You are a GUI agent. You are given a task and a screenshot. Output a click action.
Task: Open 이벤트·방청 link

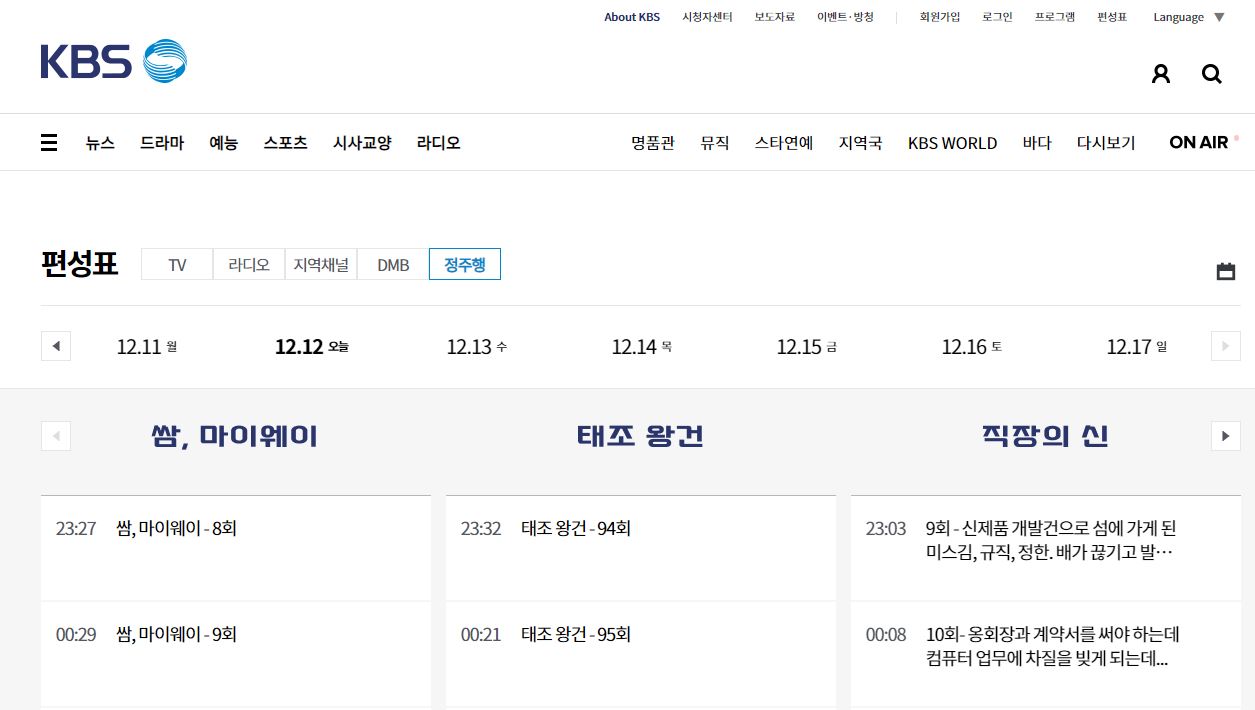(x=845, y=17)
